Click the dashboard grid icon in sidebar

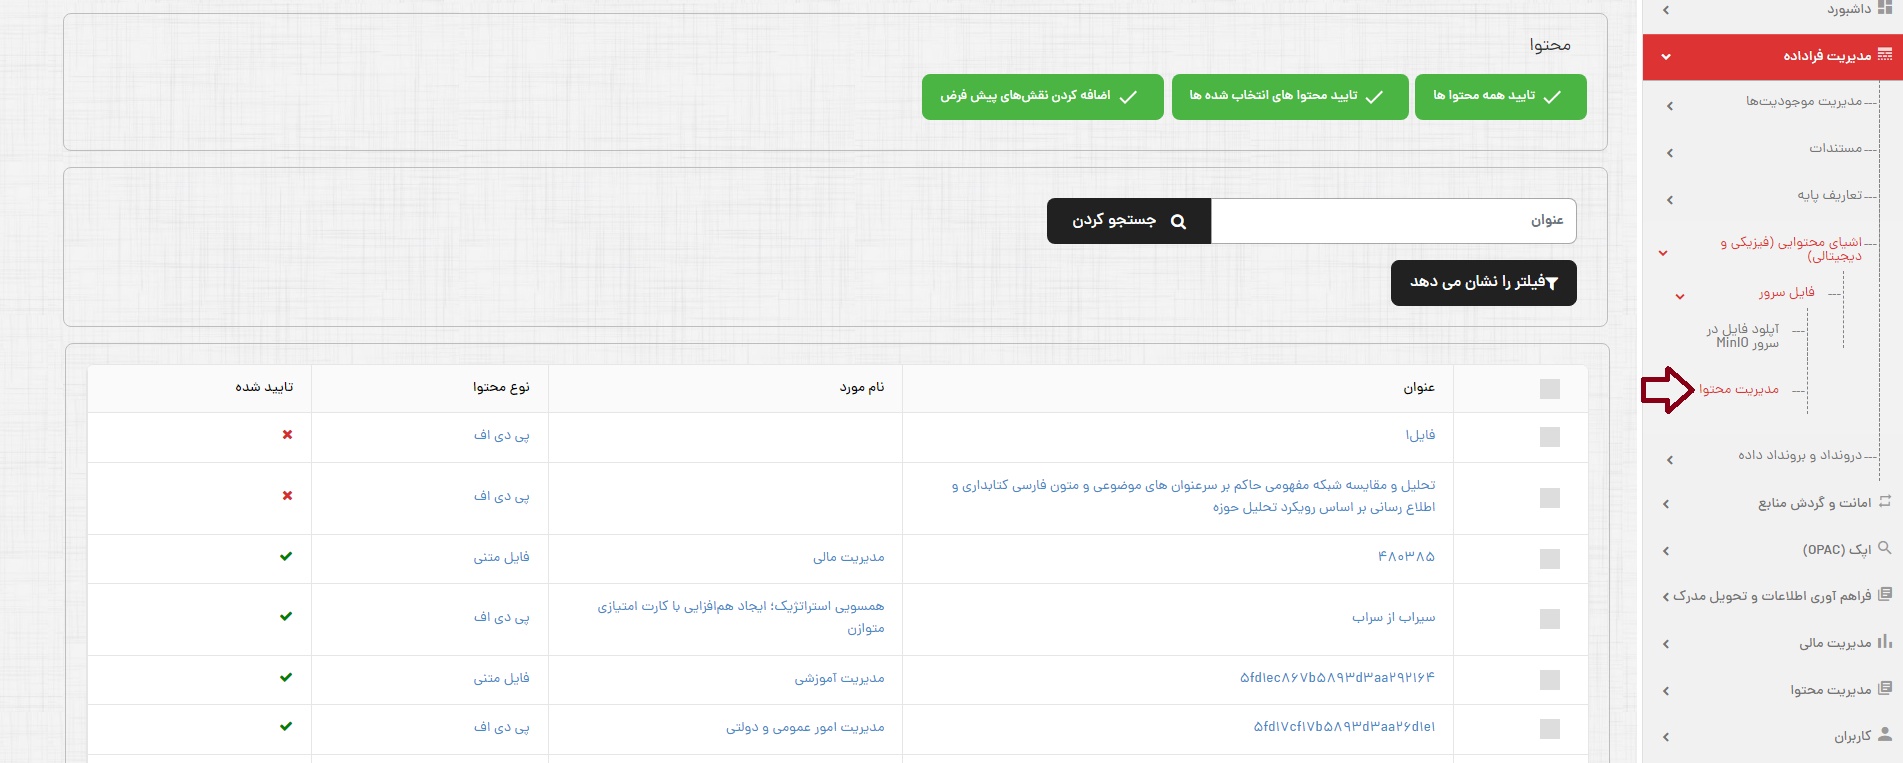coord(1885,7)
